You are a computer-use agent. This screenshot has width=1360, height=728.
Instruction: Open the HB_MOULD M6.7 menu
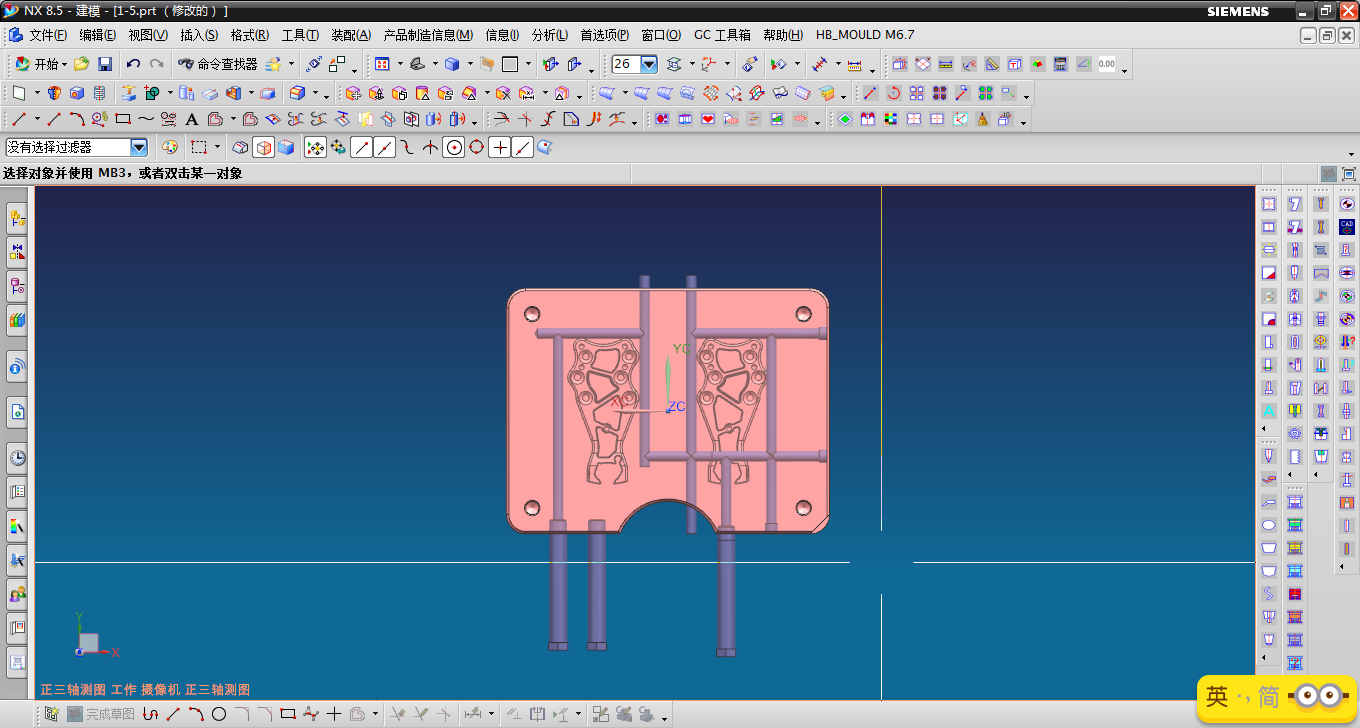click(x=864, y=35)
